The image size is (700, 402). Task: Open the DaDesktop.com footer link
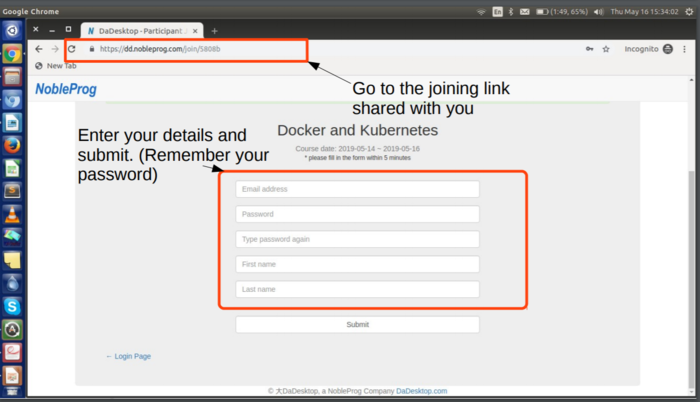tap(421, 391)
